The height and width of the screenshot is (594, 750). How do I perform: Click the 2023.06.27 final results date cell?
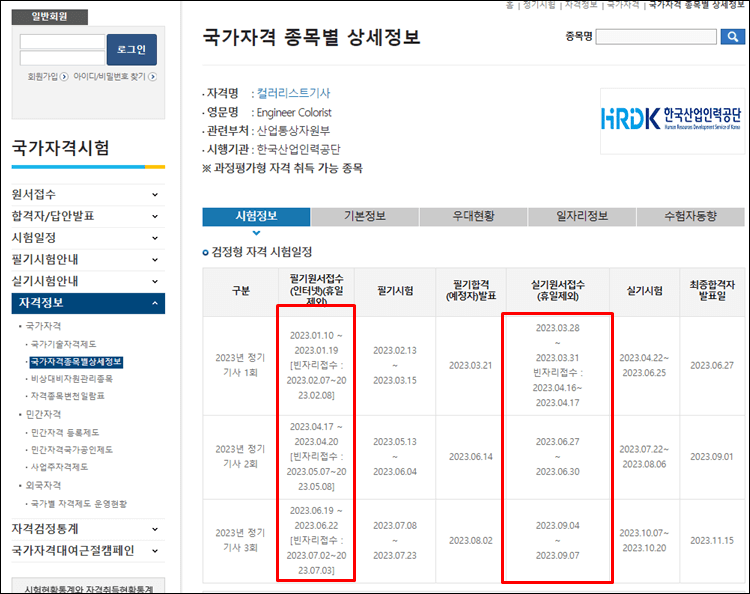click(712, 365)
